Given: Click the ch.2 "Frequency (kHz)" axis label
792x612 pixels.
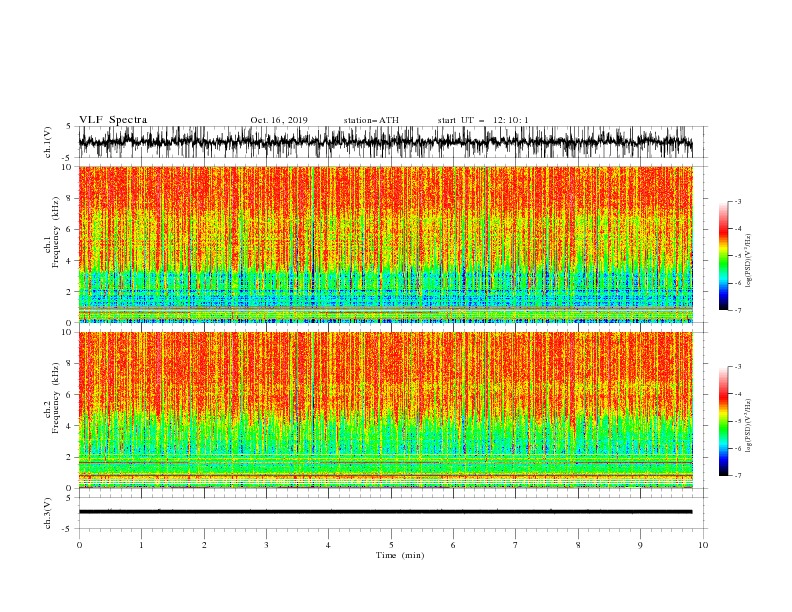Looking at the screenshot, I should (55, 398).
